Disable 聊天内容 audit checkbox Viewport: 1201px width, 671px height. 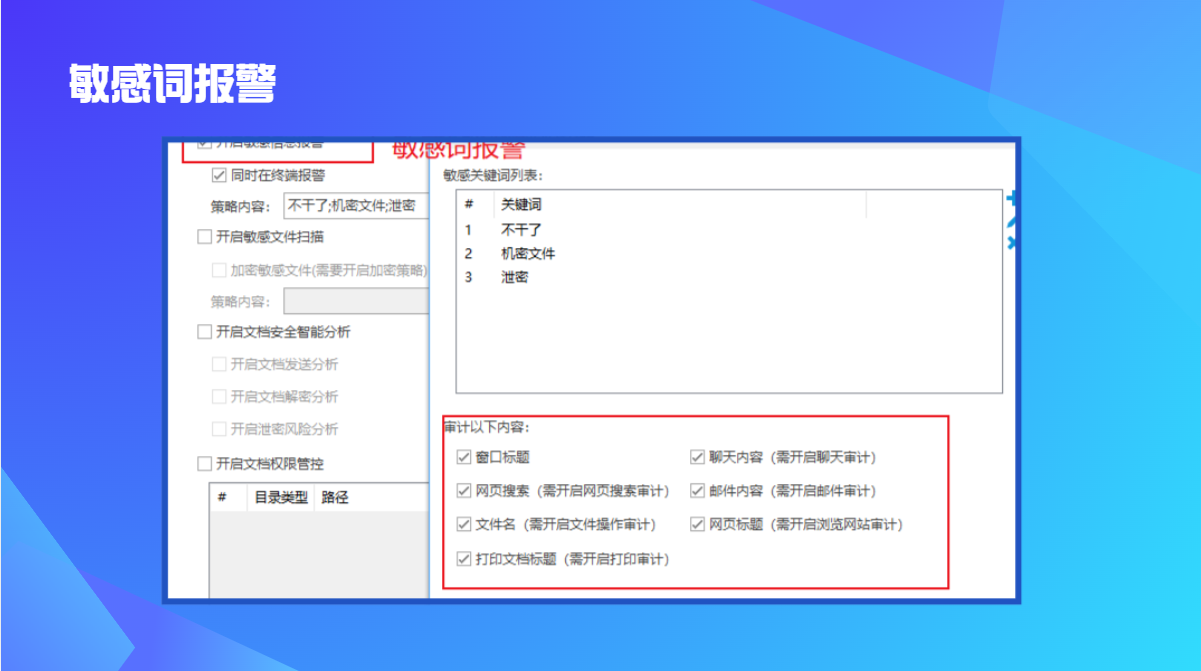698,457
